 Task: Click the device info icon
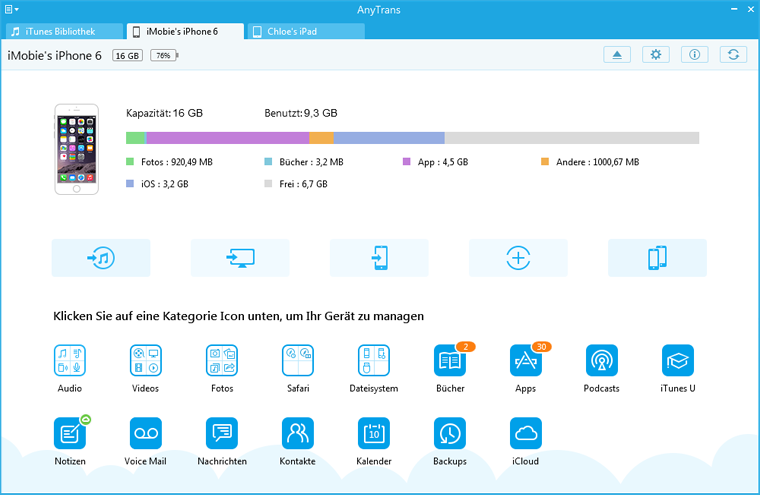click(x=695, y=55)
